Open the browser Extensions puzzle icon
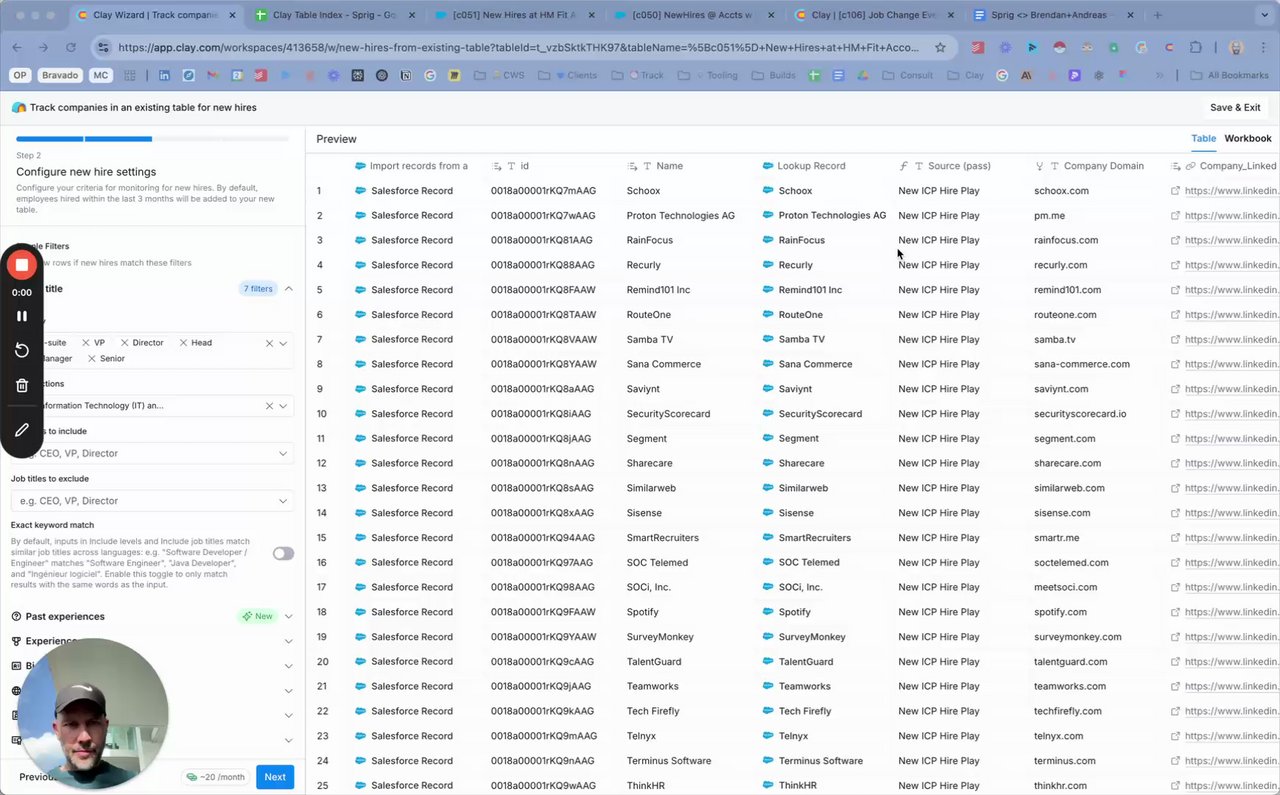Screen dimensions: 1280x795 point(1195,47)
